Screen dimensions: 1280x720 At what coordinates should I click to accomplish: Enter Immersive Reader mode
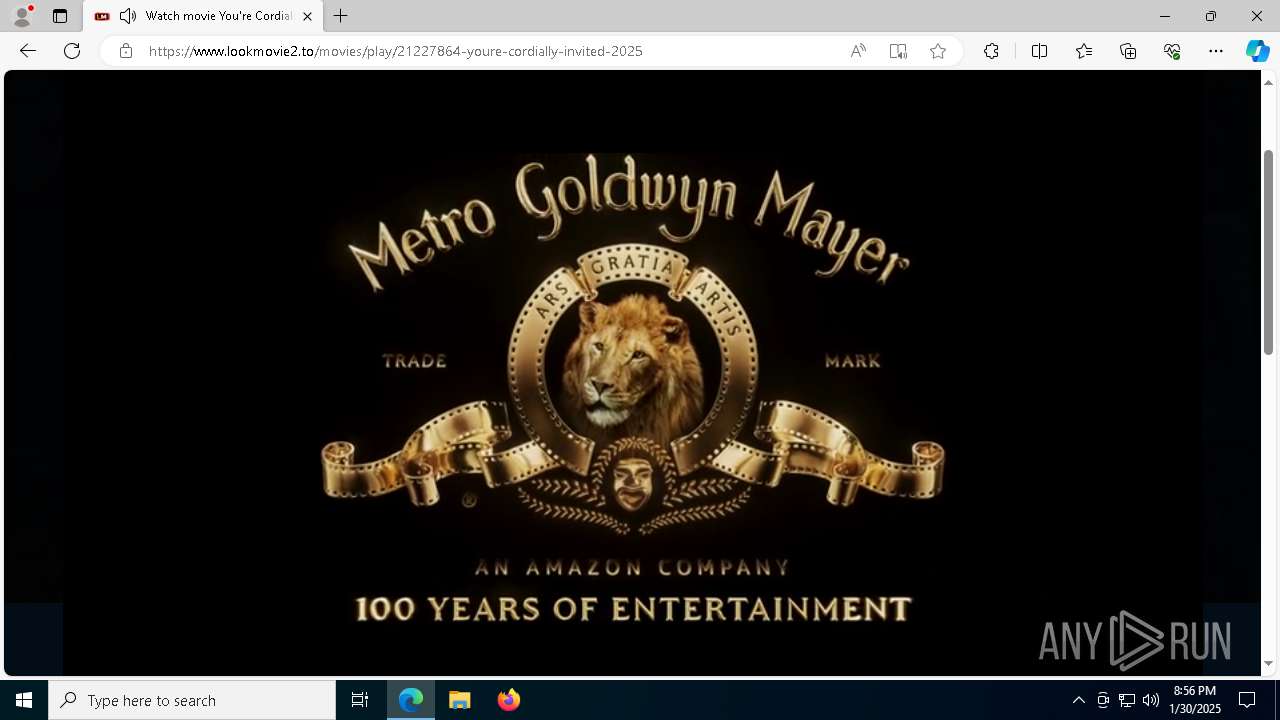coord(898,51)
